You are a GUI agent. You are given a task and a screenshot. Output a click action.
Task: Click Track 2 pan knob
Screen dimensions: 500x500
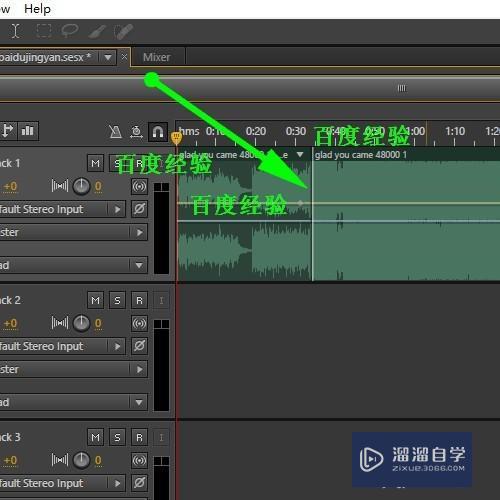click(x=81, y=323)
